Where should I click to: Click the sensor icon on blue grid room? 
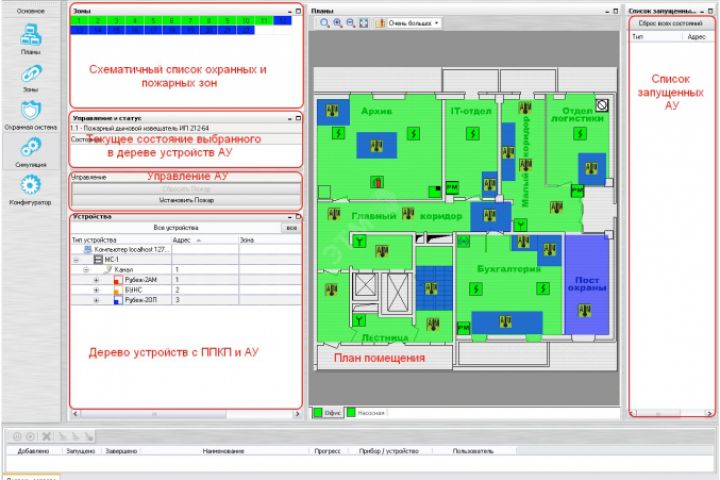click(431, 288)
